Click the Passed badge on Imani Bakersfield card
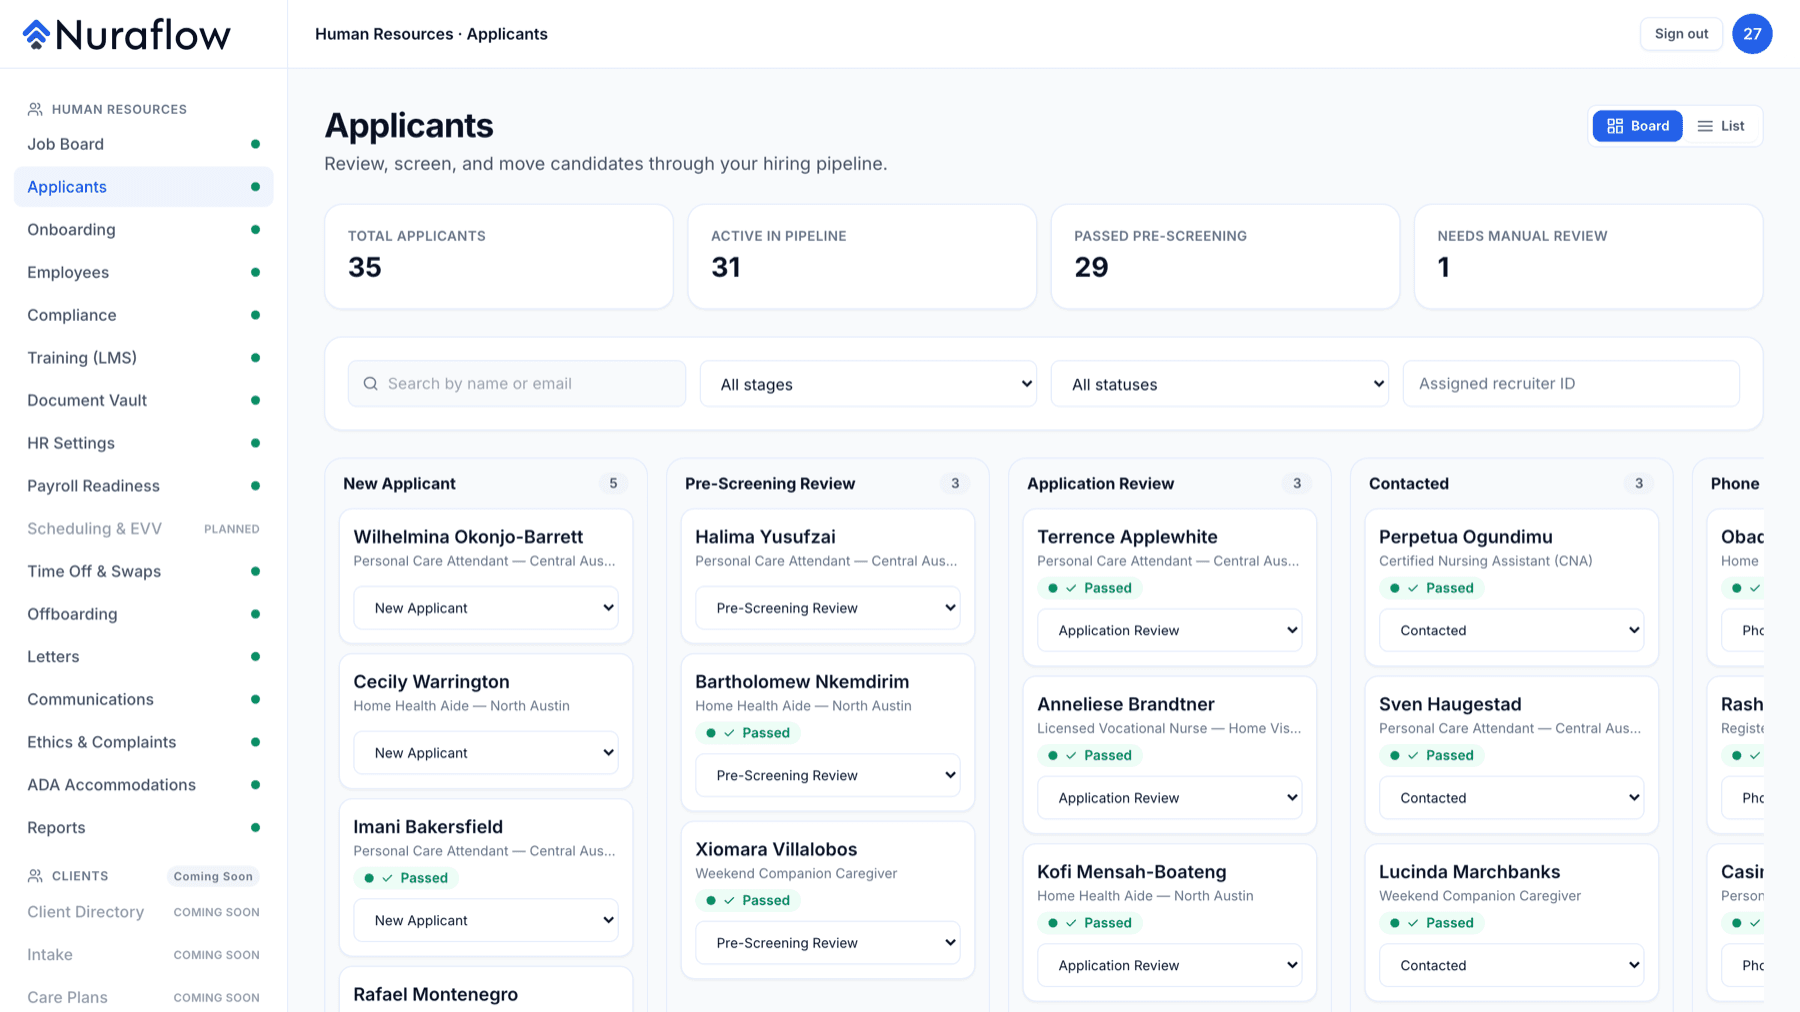Viewport: 1800px width, 1012px height. click(x=406, y=878)
